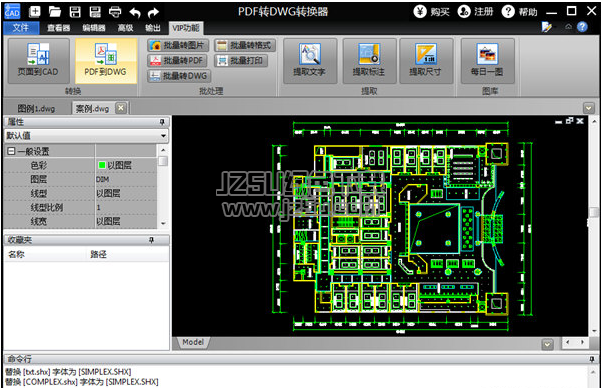Switch to the 编辑器 ribbon tab

(x=94, y=28)
